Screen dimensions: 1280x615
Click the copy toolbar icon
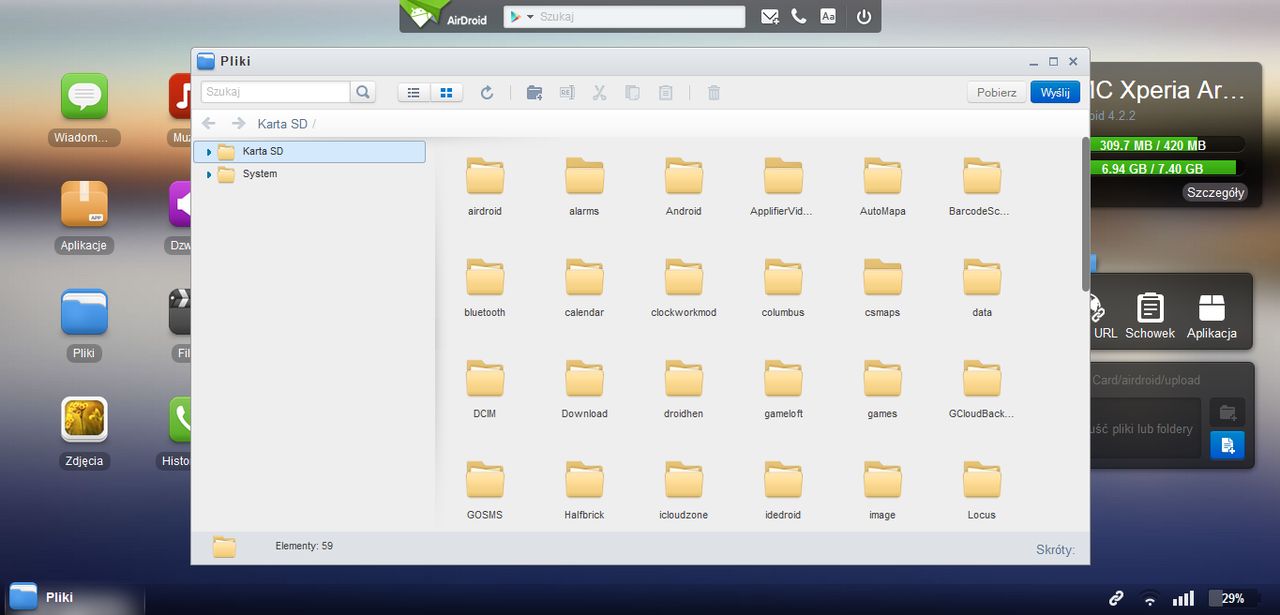tap(632, 92)
